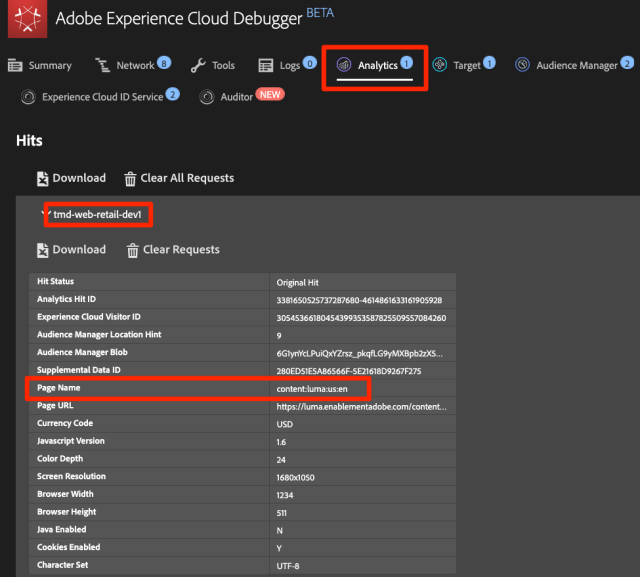This screenshot has width=640, height=577.
Task: Open the Summary tab
Action: click(40, 65)
